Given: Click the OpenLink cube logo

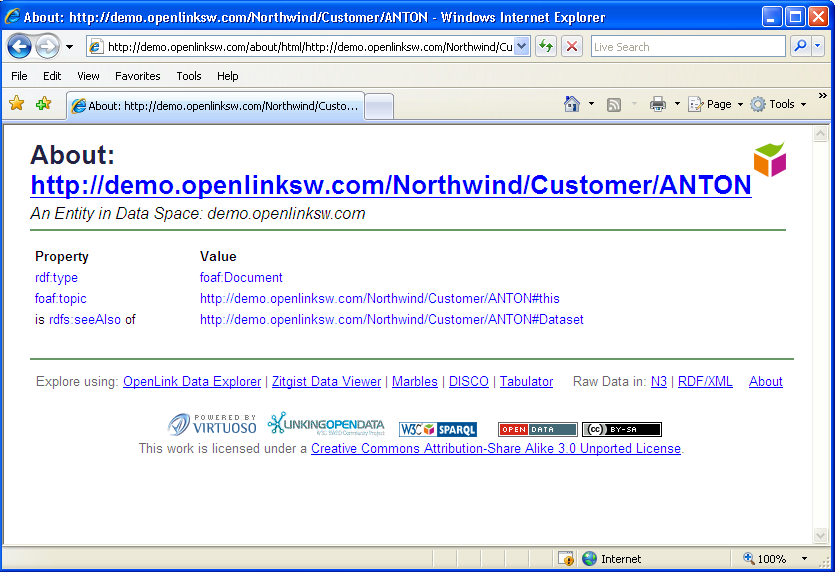Looking at the screenshot, I should point(770,159).
